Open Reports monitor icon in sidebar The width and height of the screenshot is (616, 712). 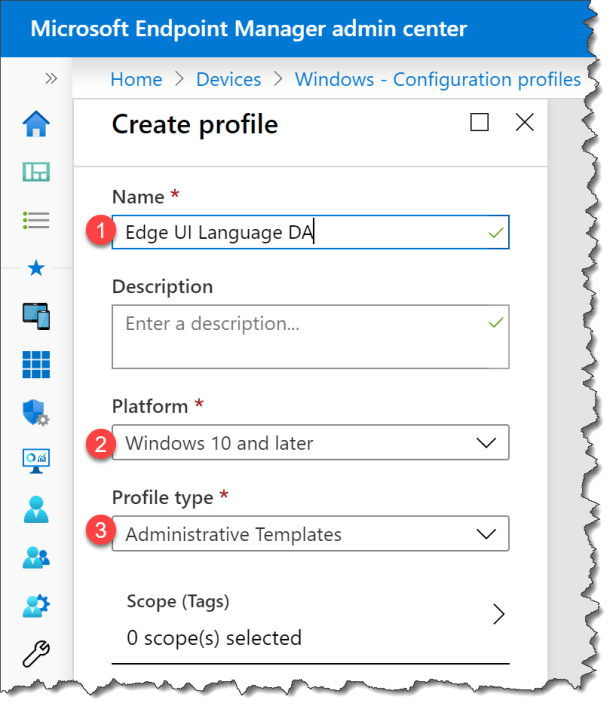36,461
